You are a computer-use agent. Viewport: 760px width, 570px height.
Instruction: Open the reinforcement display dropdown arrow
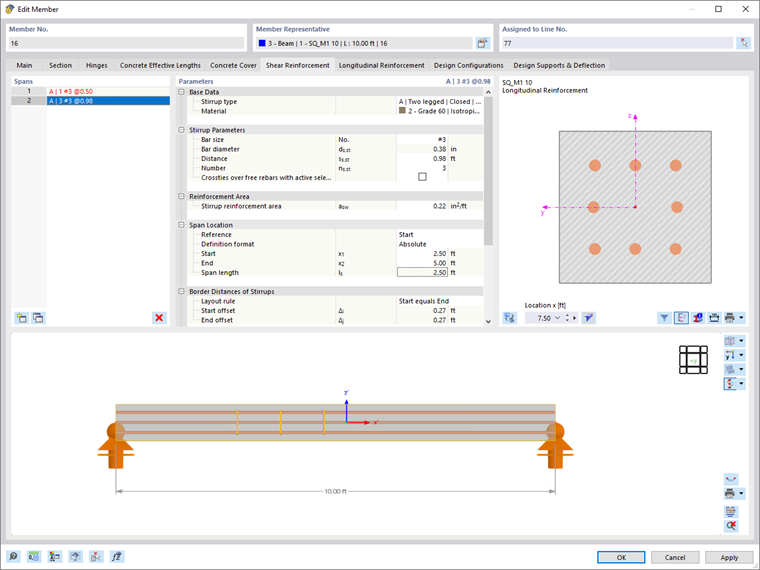click(741, 383)
